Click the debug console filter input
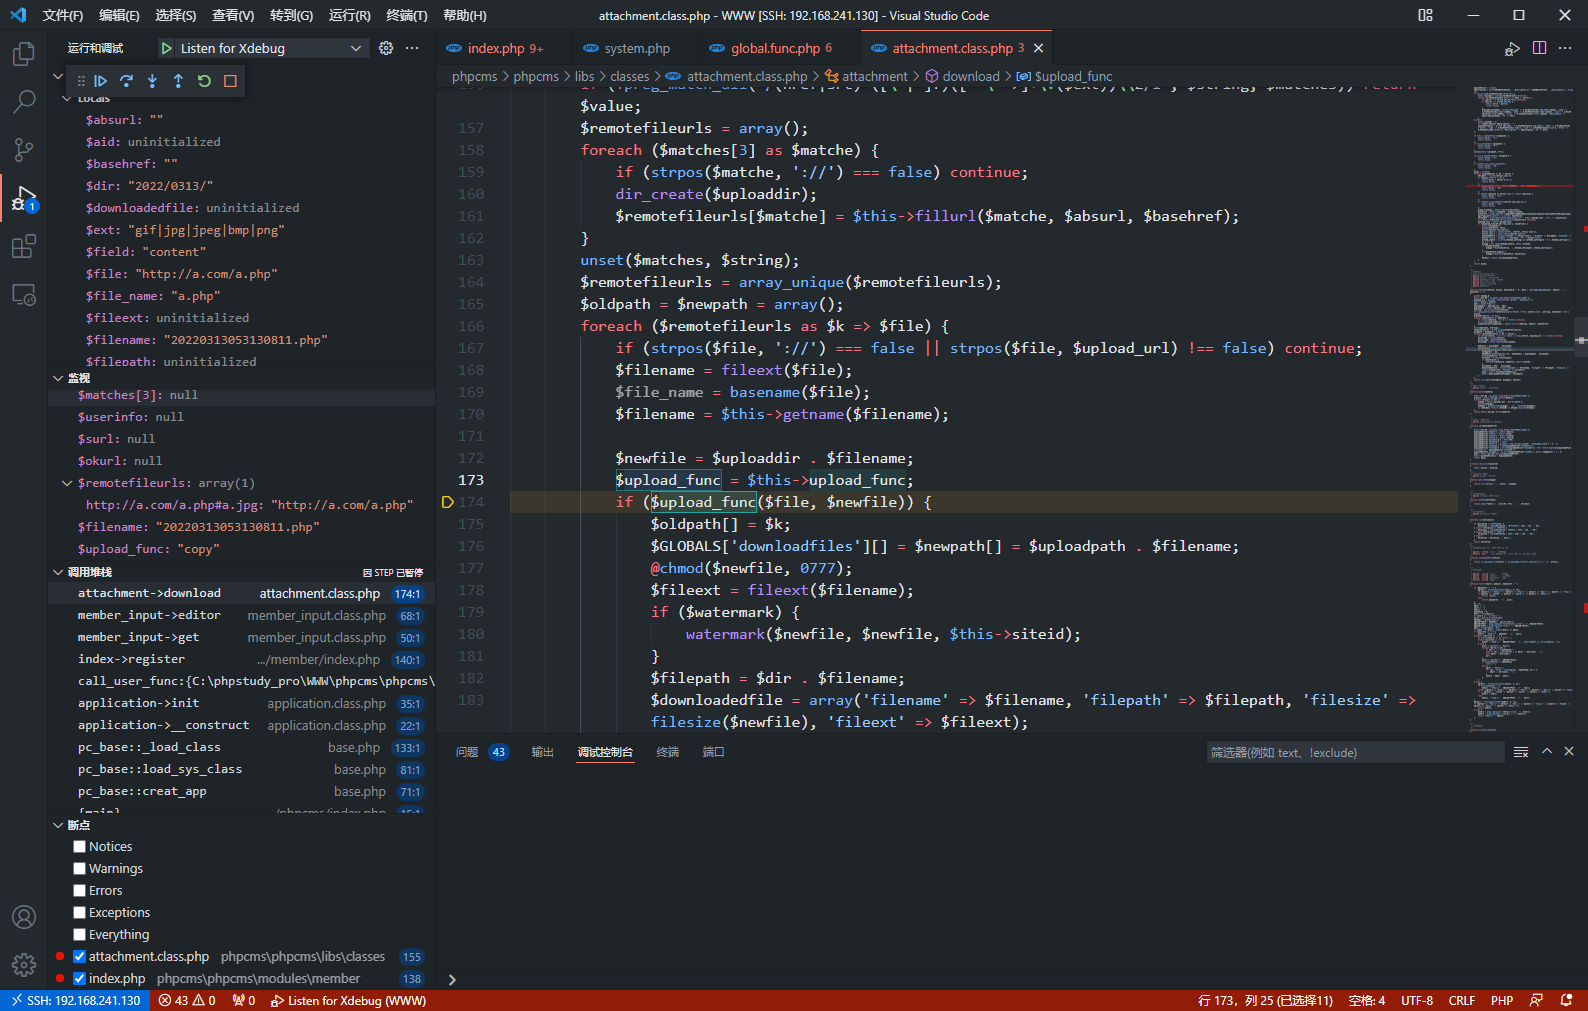This screenshot has height=1011, width=1588. [x=1353, y=753]
